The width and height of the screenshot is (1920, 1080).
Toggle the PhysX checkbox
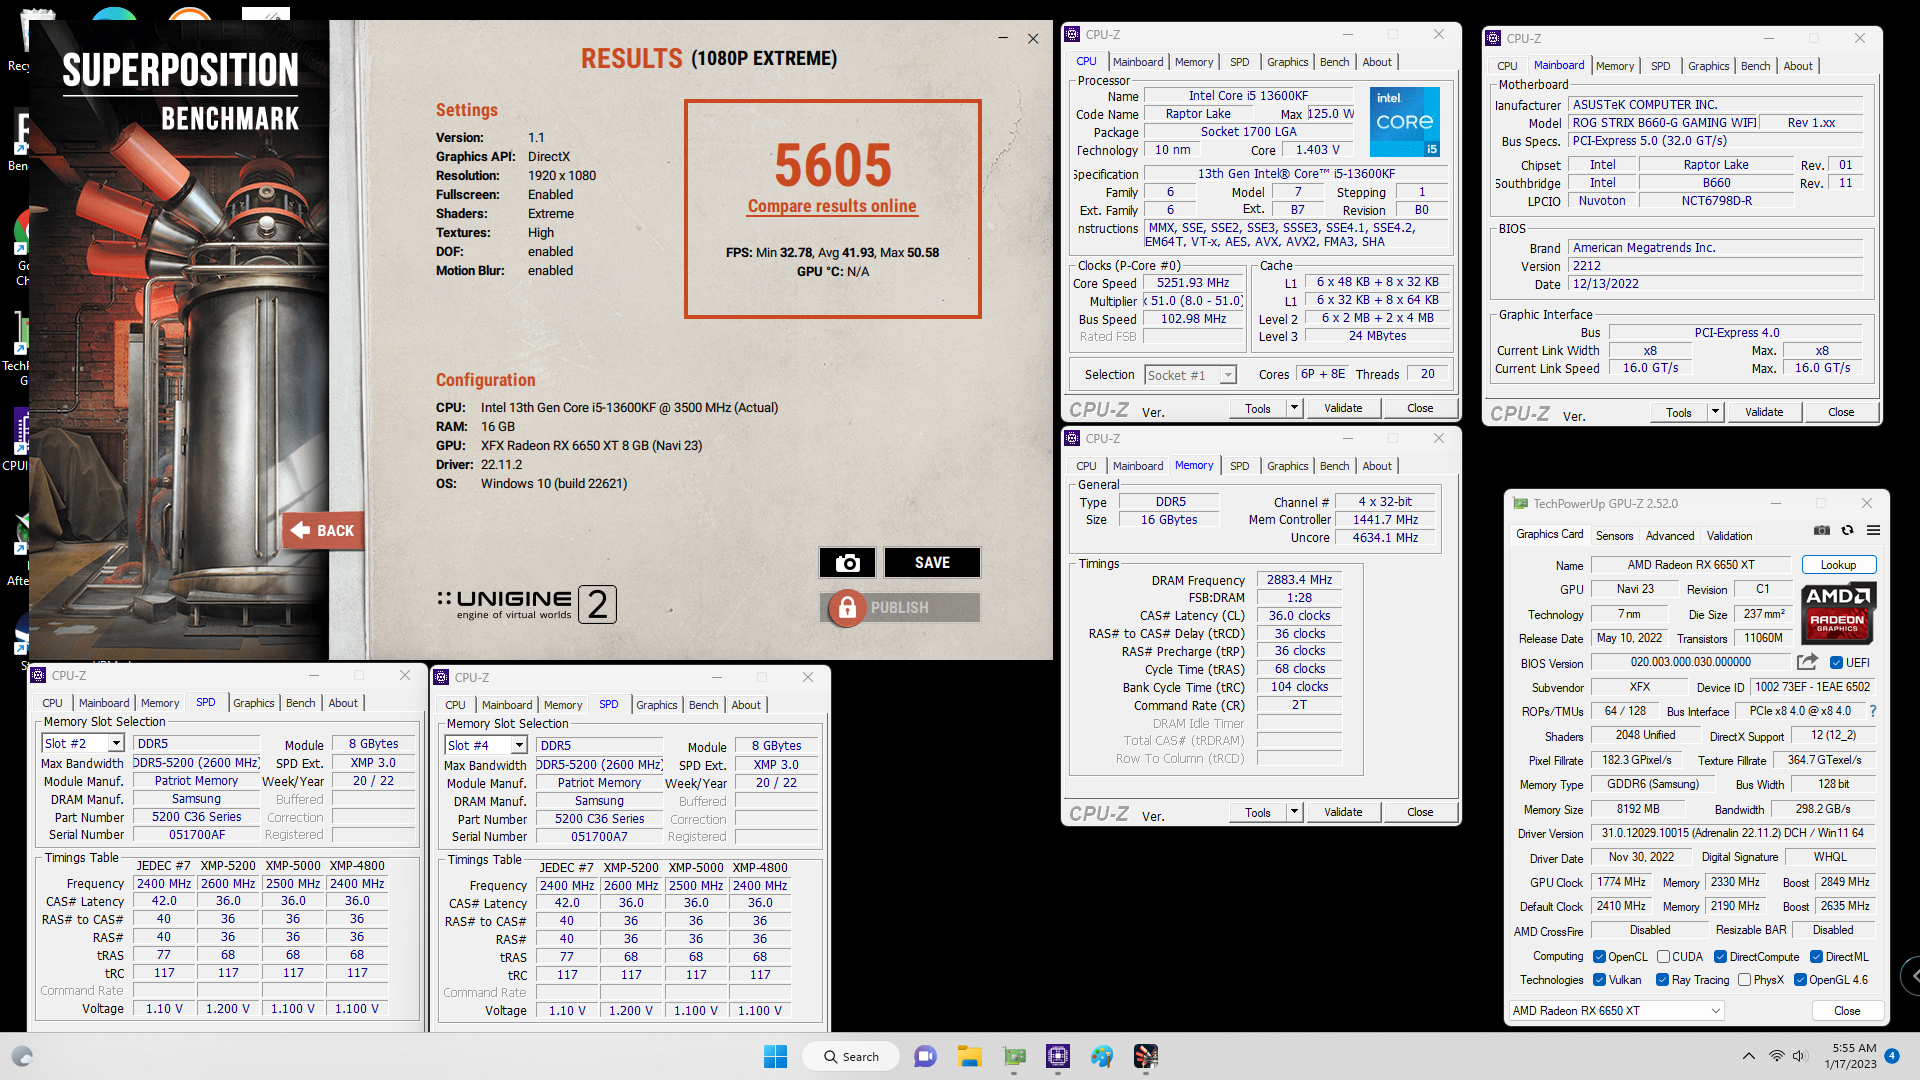coord(1744,980)
